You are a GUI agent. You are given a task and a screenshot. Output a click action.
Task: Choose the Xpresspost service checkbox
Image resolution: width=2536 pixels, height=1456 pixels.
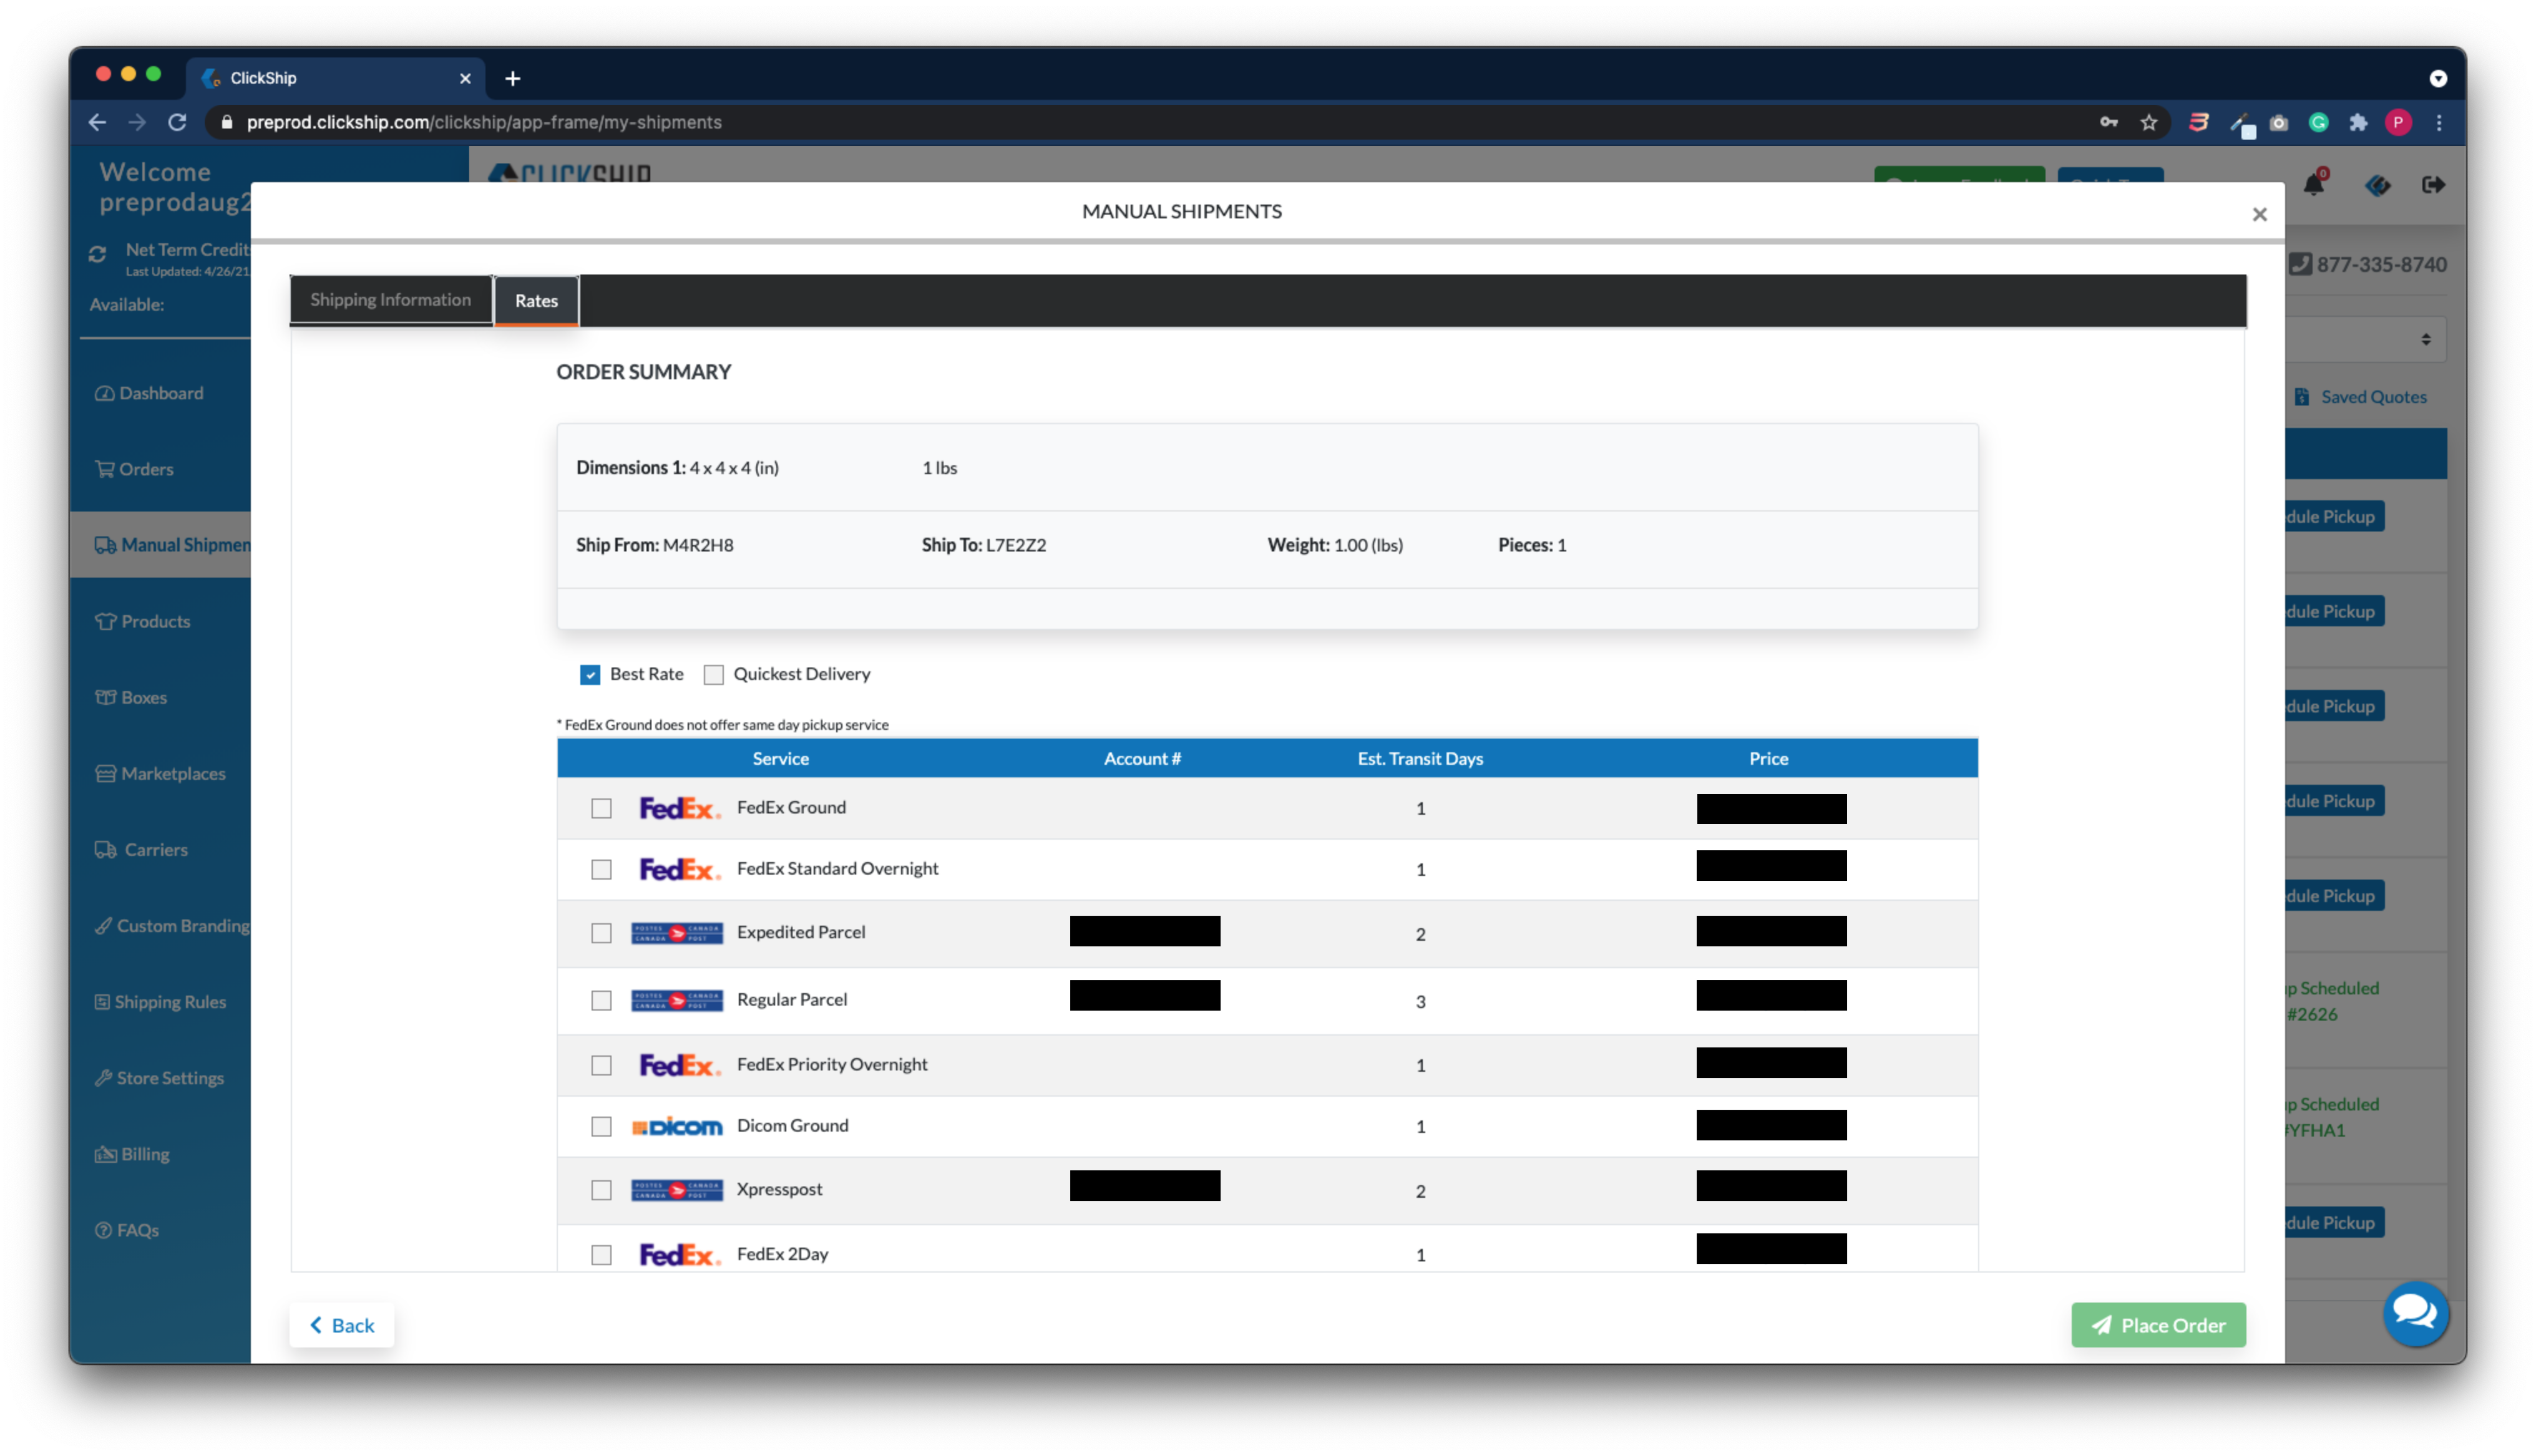point(601,1190)
